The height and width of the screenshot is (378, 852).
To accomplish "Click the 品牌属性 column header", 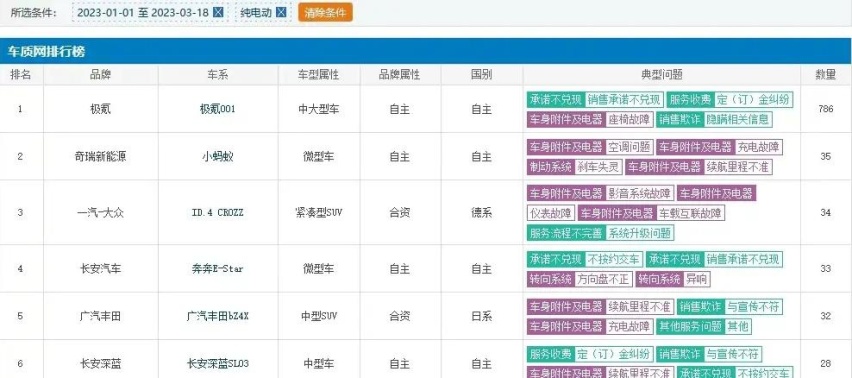I will point(400,75).
